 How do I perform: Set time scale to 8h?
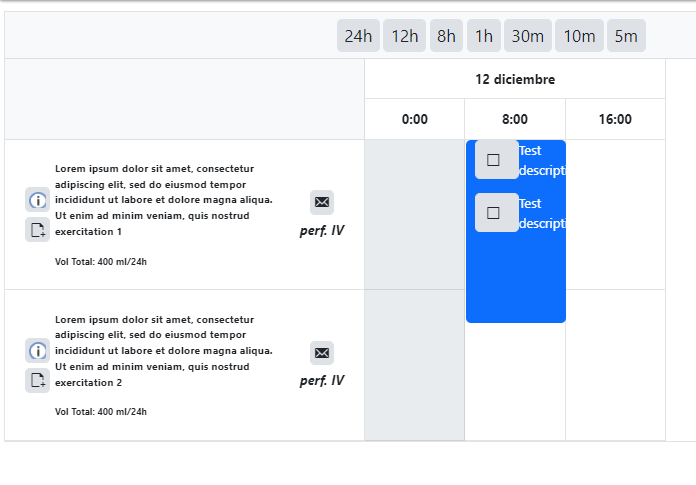tap(446, 36)
